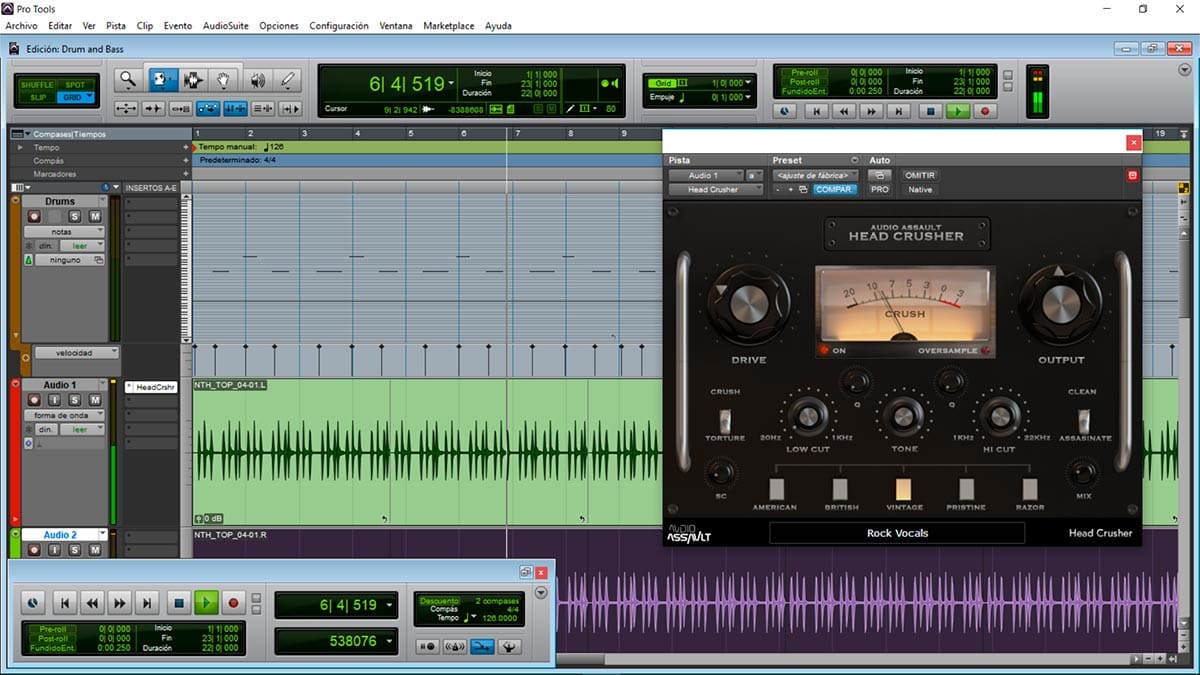Rewind in the floating Transport window

pos(92,603)
